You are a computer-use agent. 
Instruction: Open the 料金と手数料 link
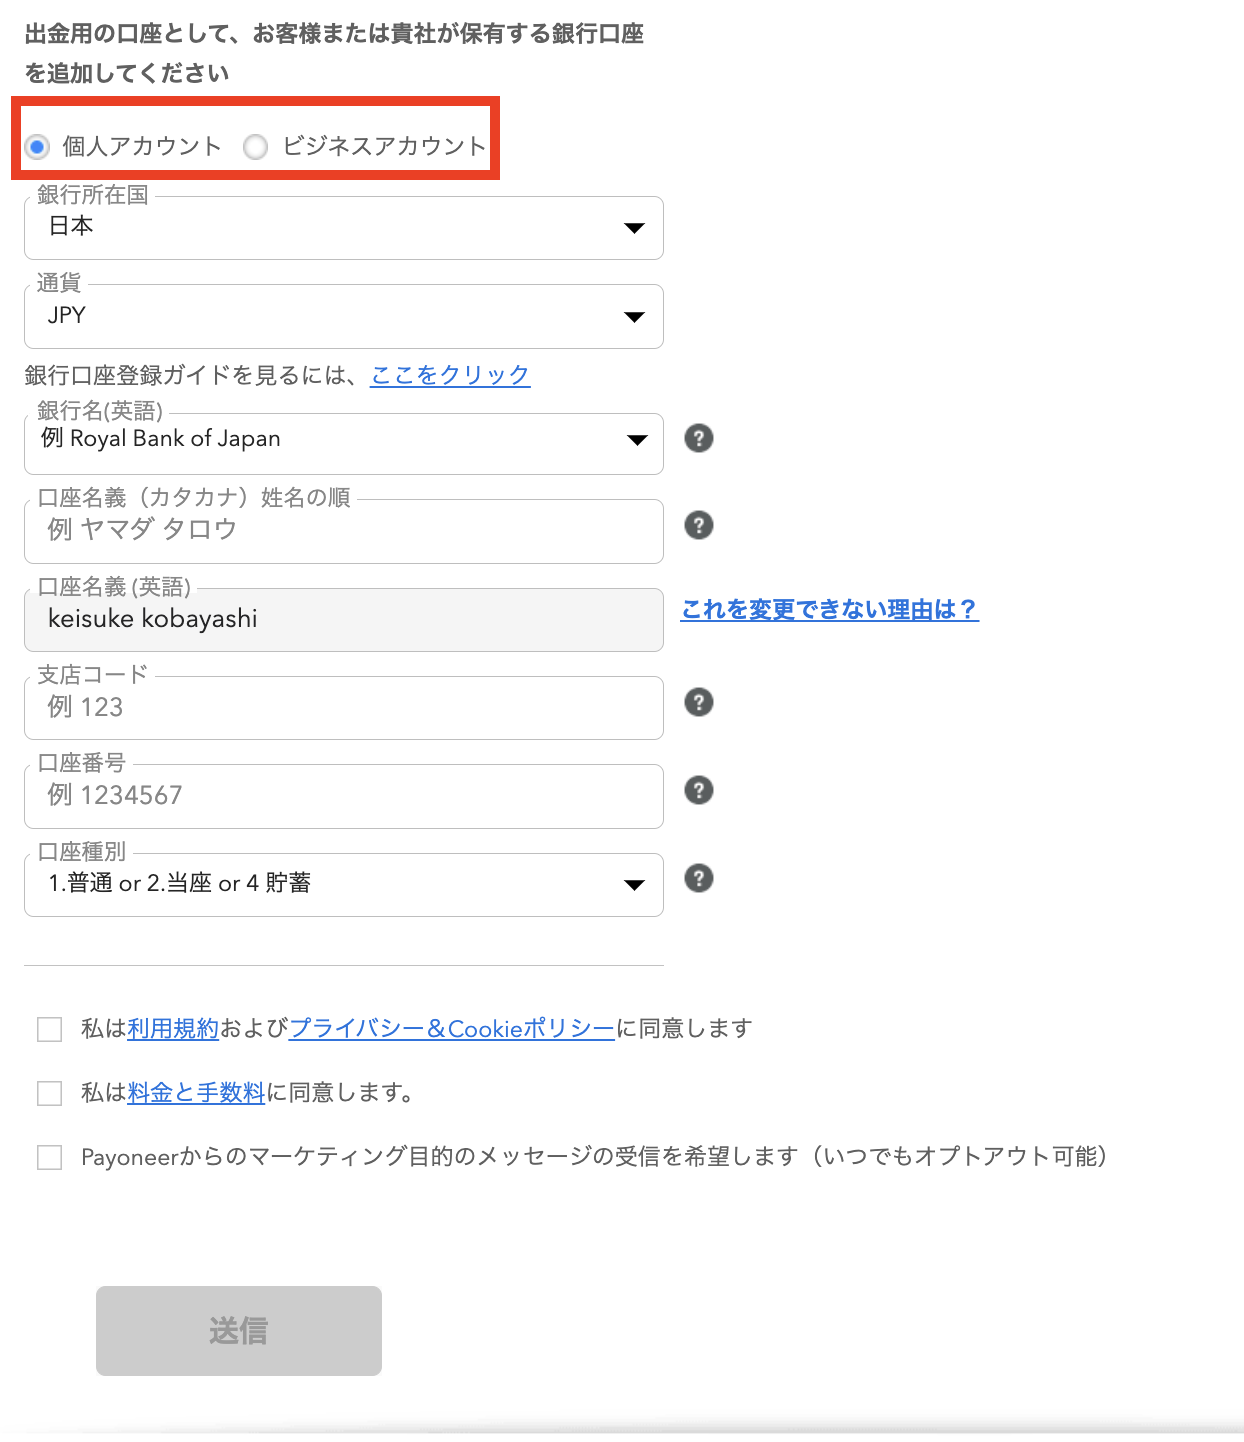click(196, 1092)
